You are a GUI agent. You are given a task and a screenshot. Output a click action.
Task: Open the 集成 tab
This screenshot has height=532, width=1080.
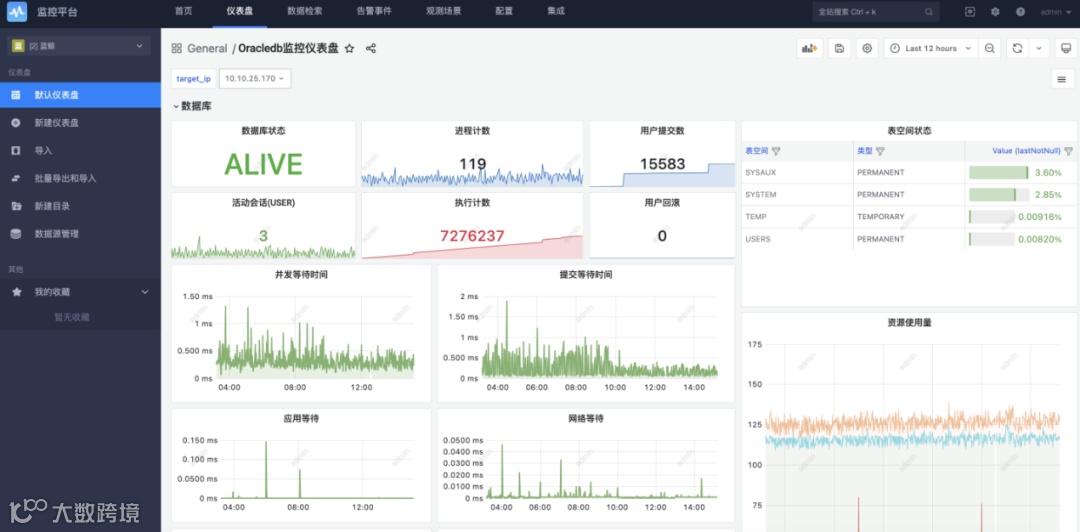tap(556, 12)
